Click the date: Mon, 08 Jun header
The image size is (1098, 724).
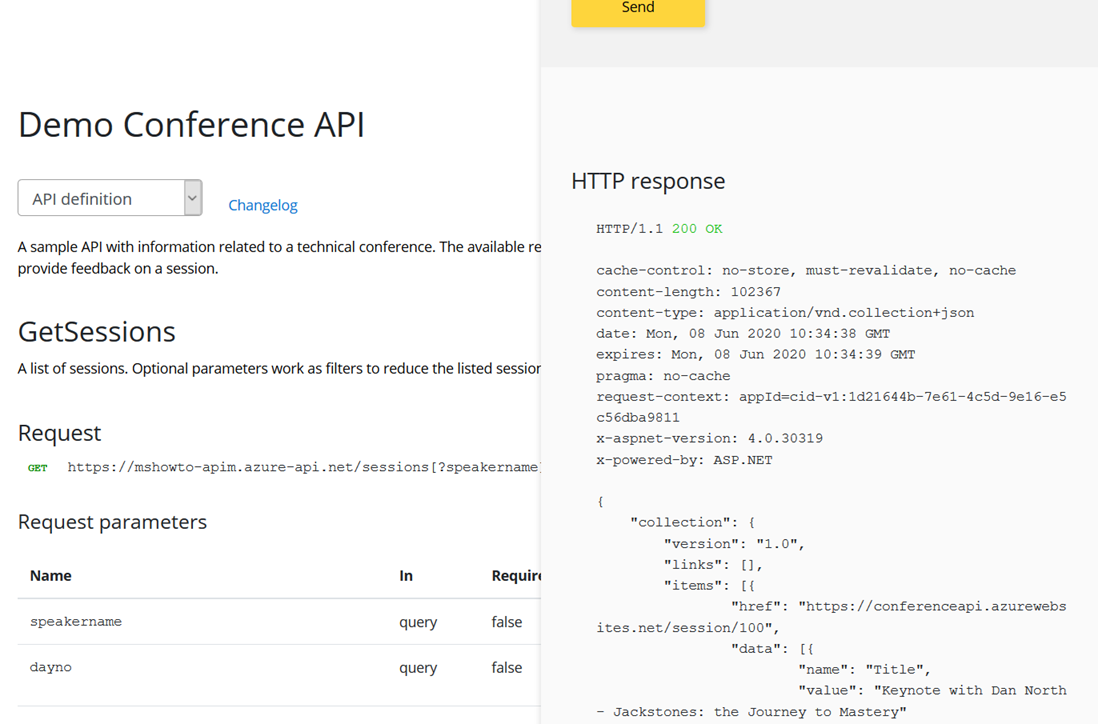pyautogui.click(x=743, y=334)
